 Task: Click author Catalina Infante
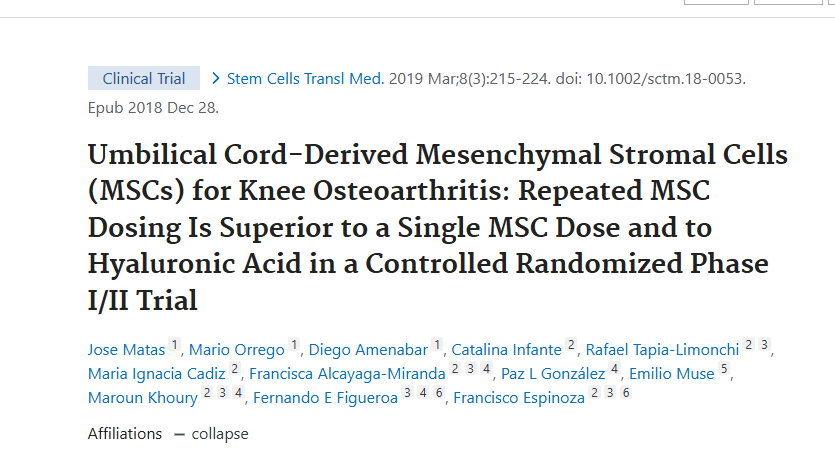[507, 349]
